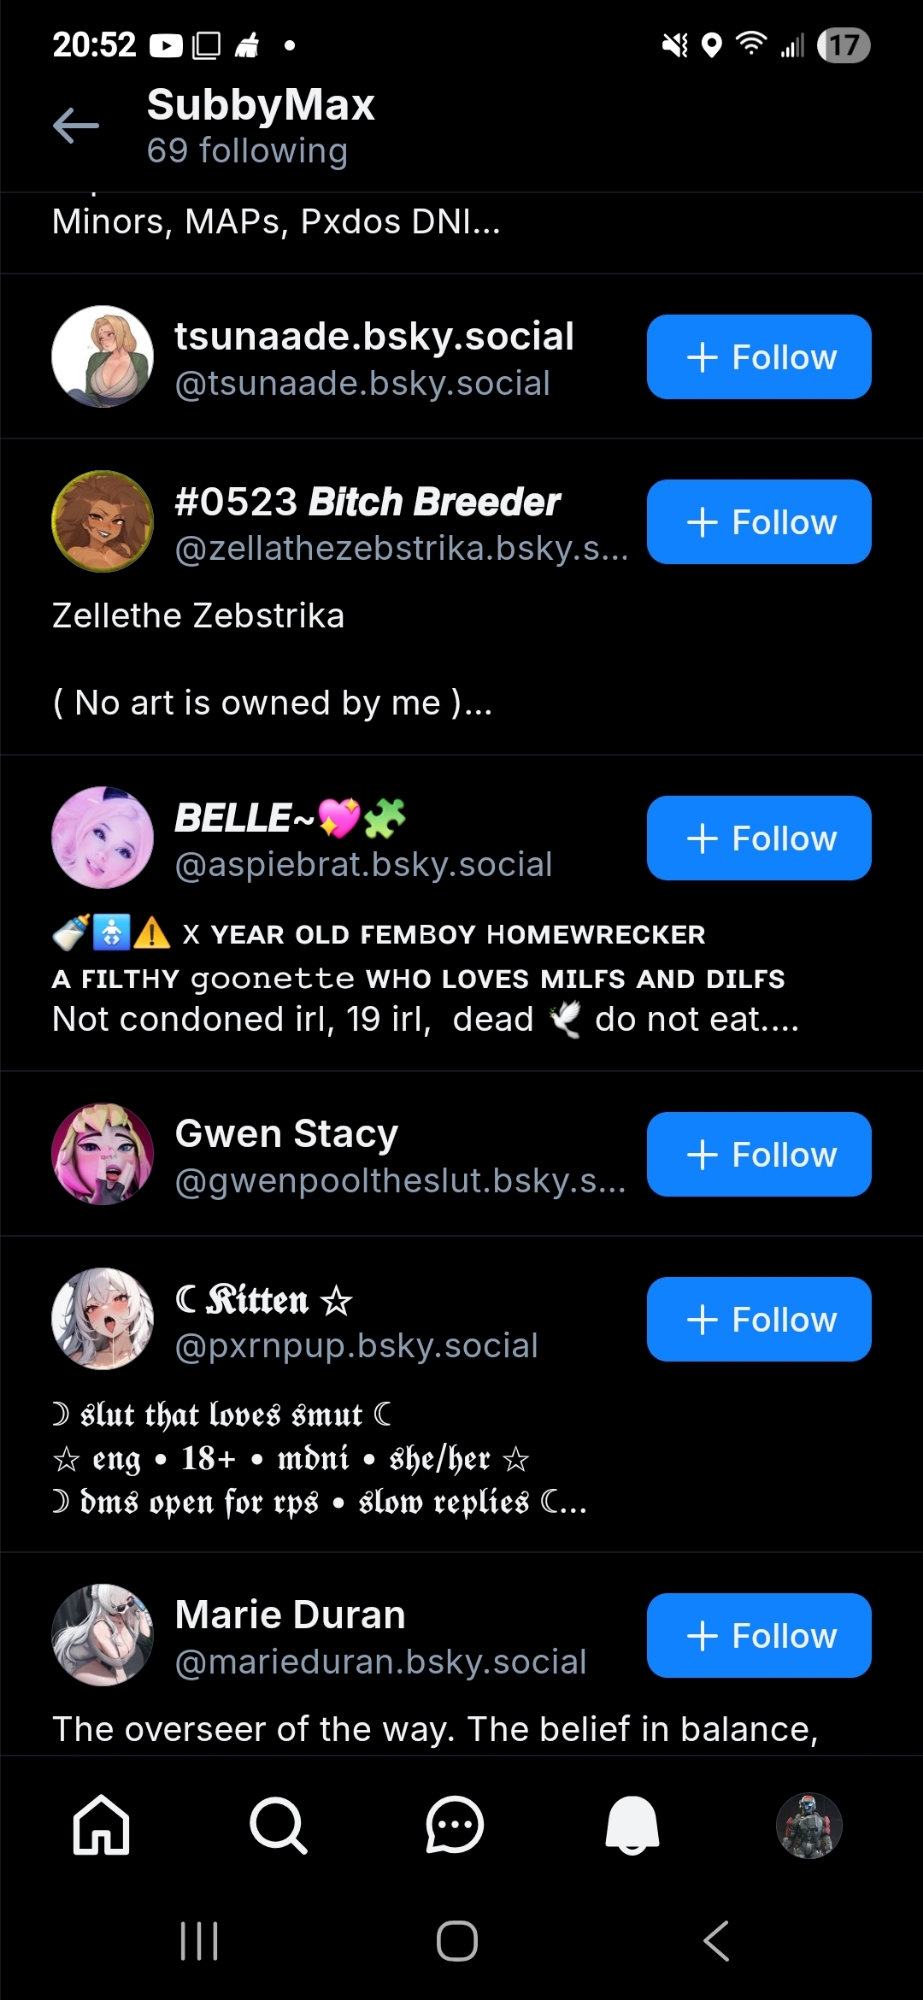Open the Search magnifier icon
923x2000 pixels.
(x=278, y=1825)
